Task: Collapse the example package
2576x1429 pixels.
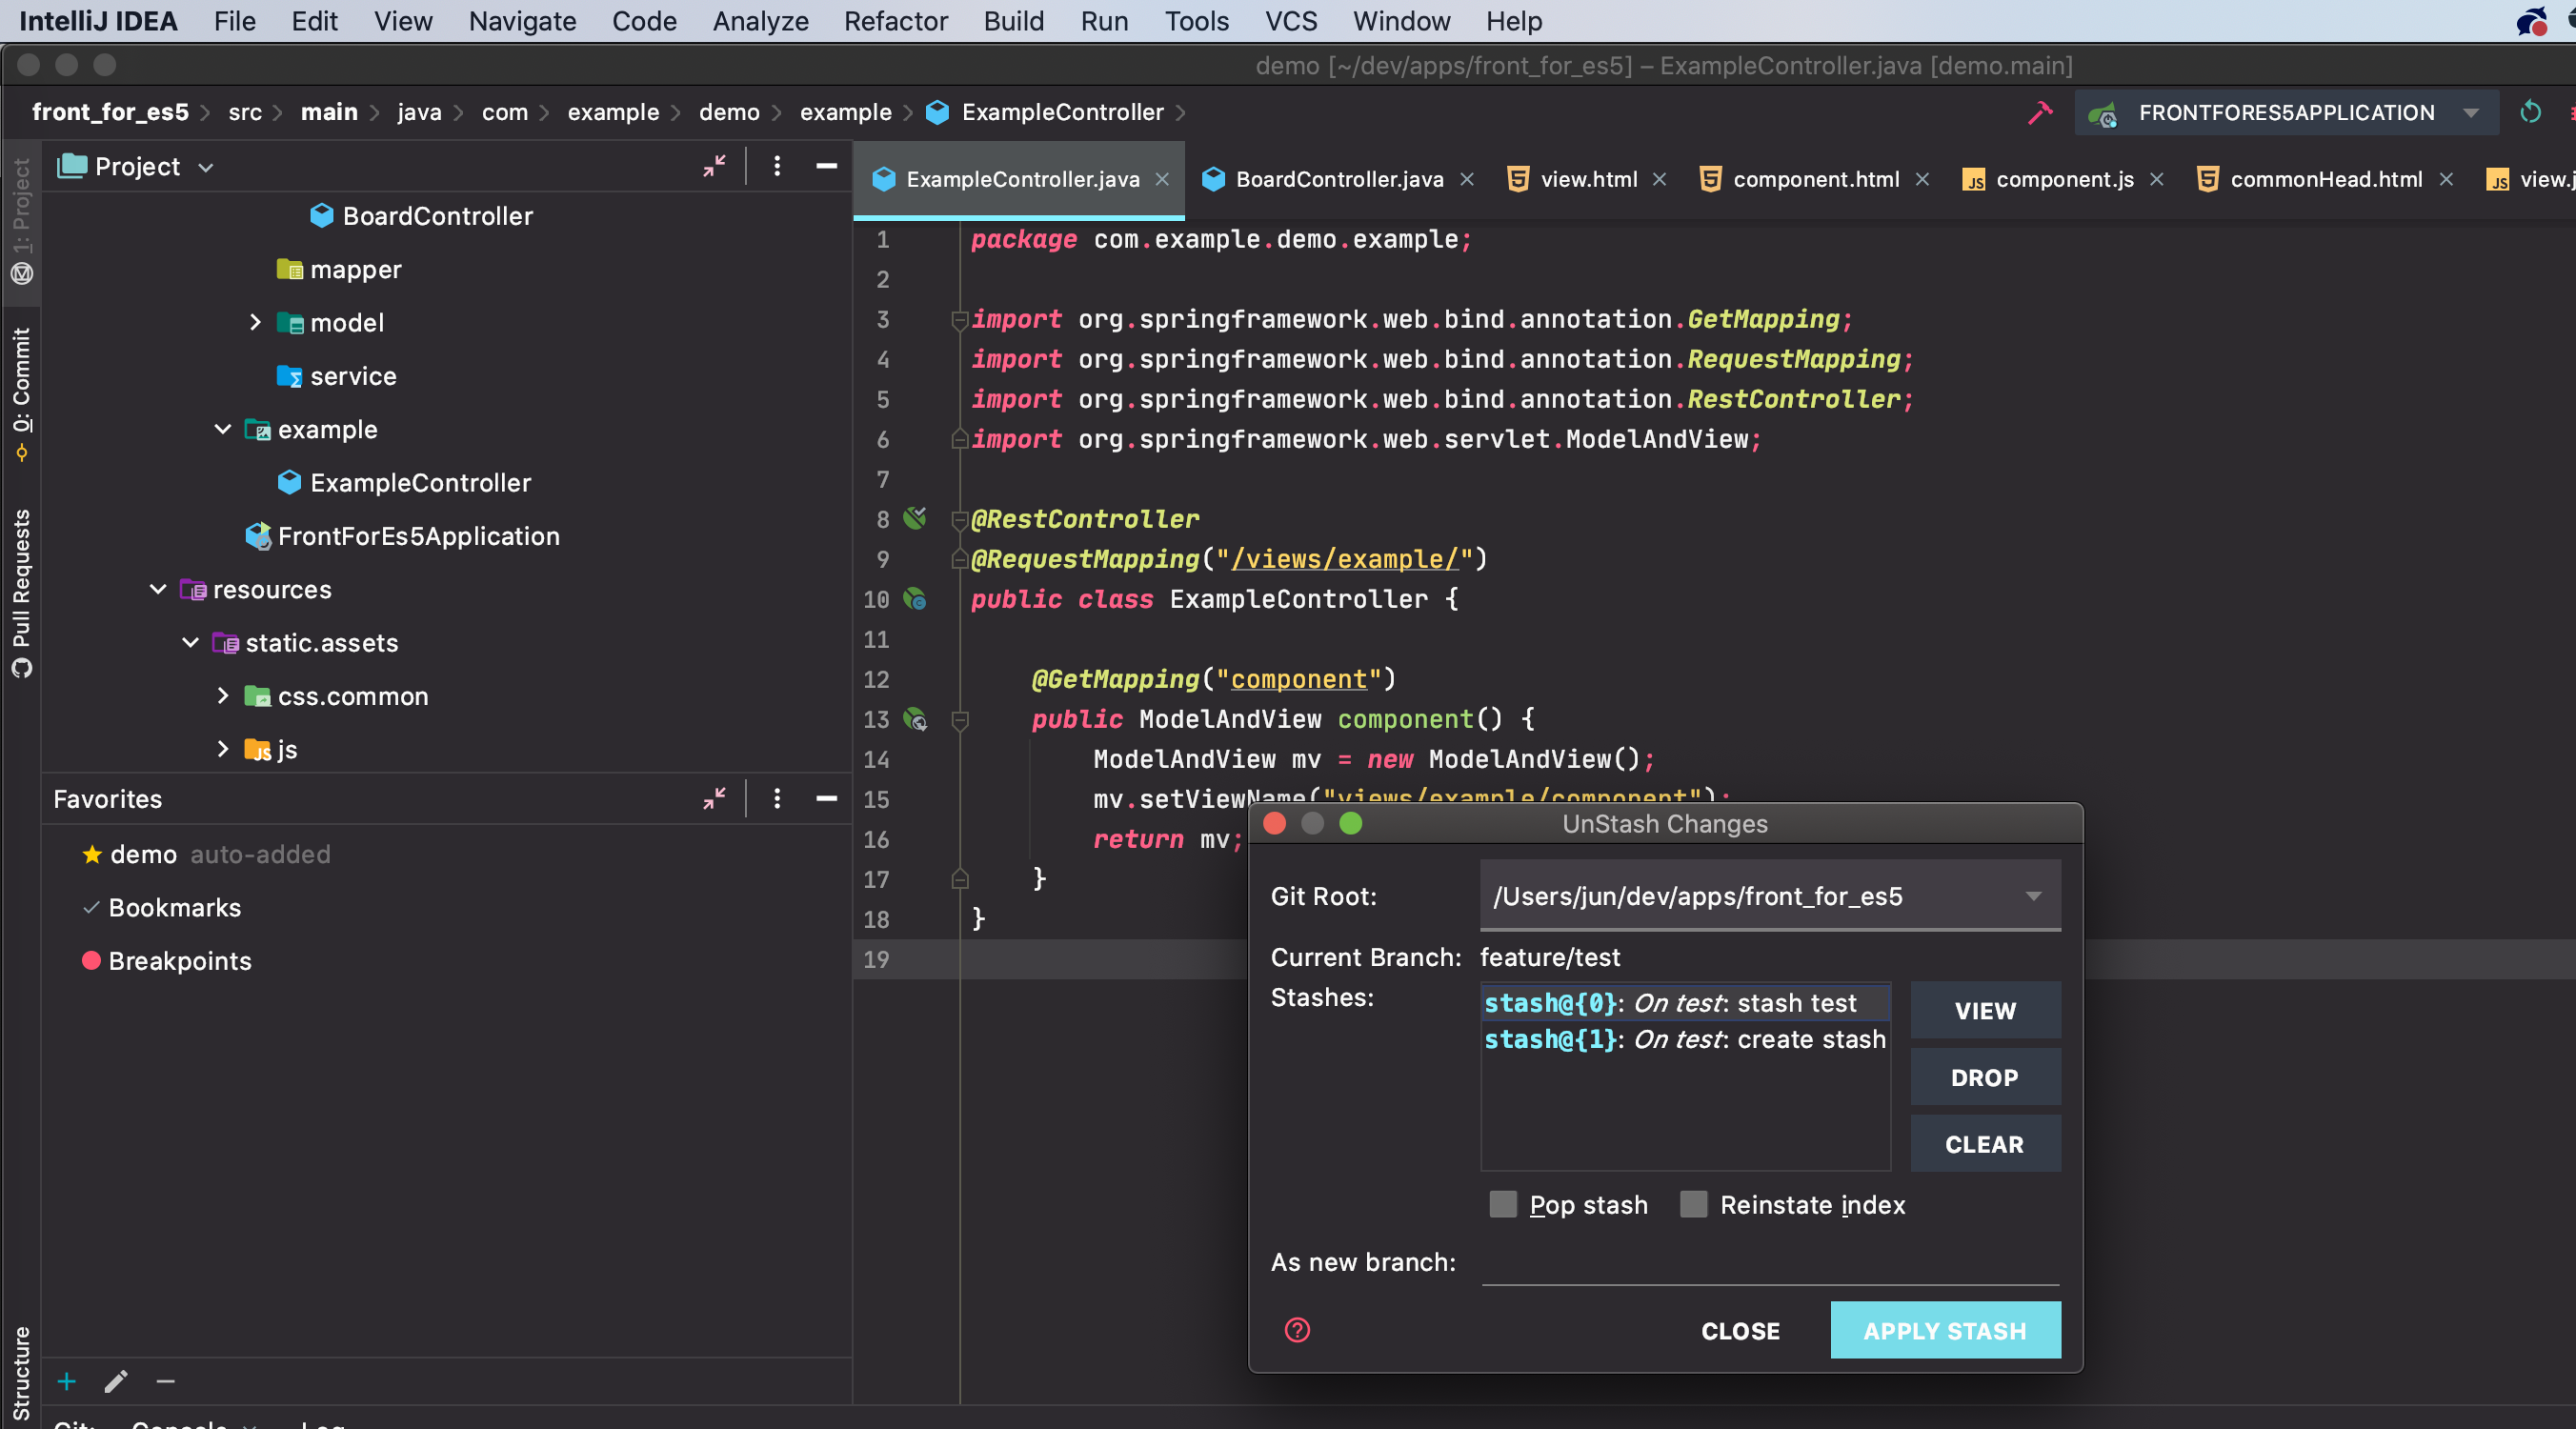Action: (223, 429)
